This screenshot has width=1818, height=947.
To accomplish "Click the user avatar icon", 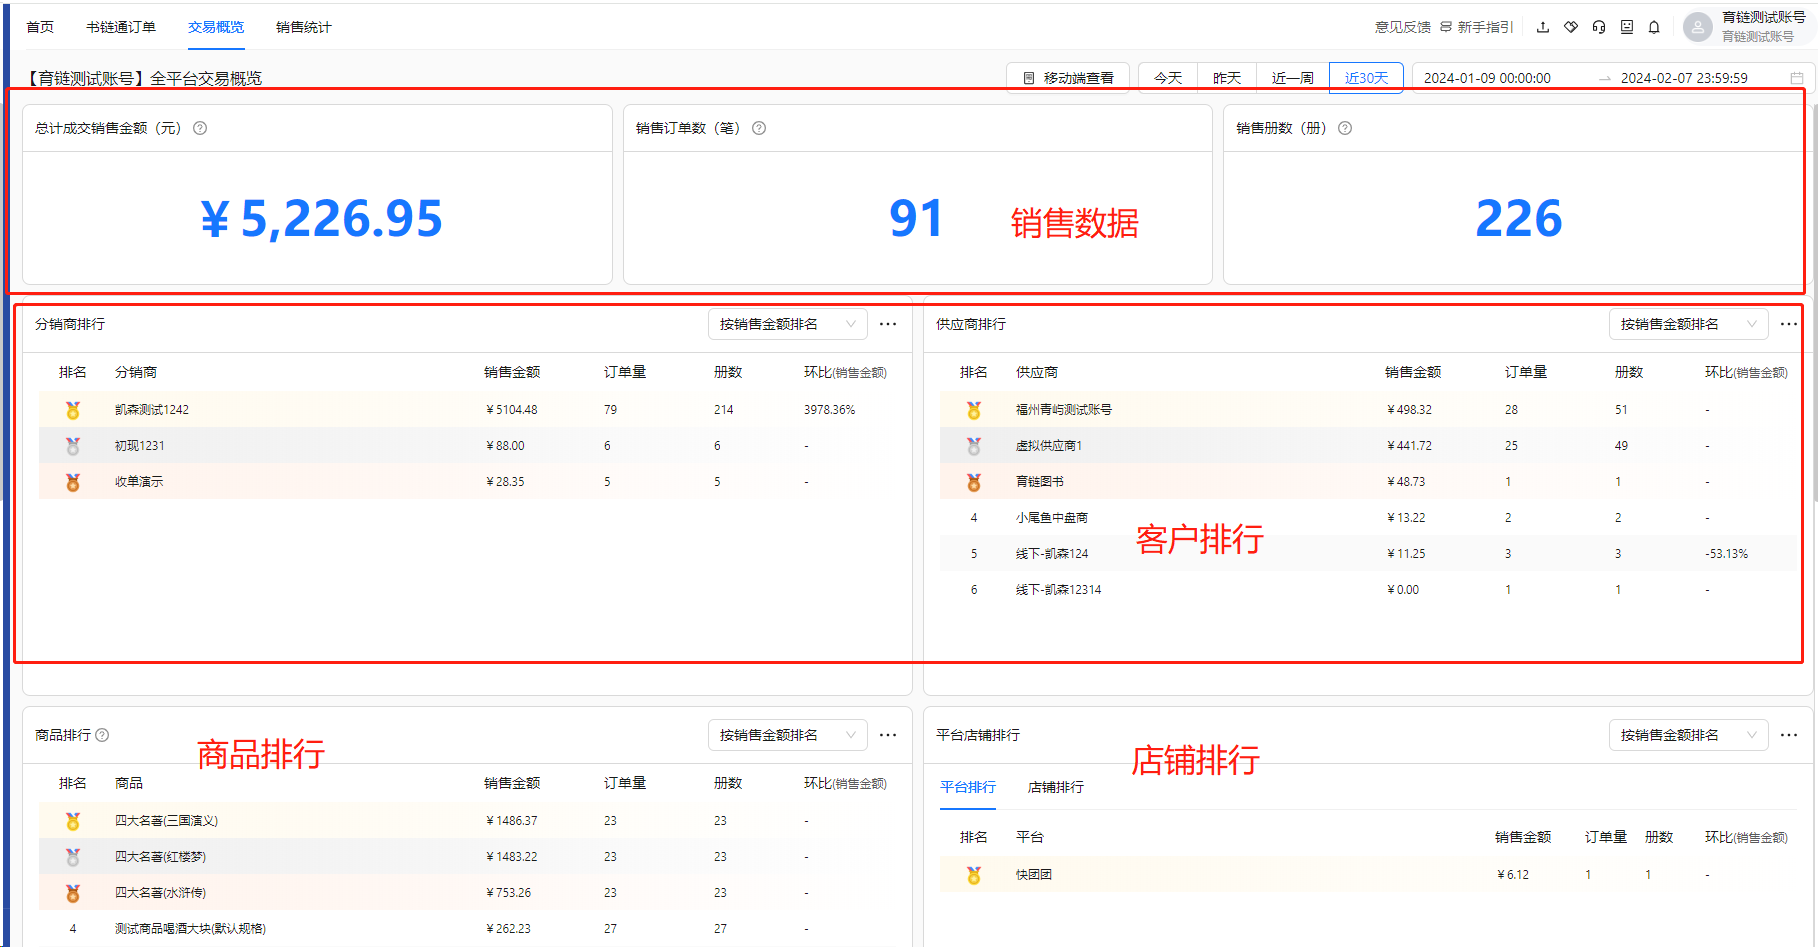I will (x=1698, y=27).
